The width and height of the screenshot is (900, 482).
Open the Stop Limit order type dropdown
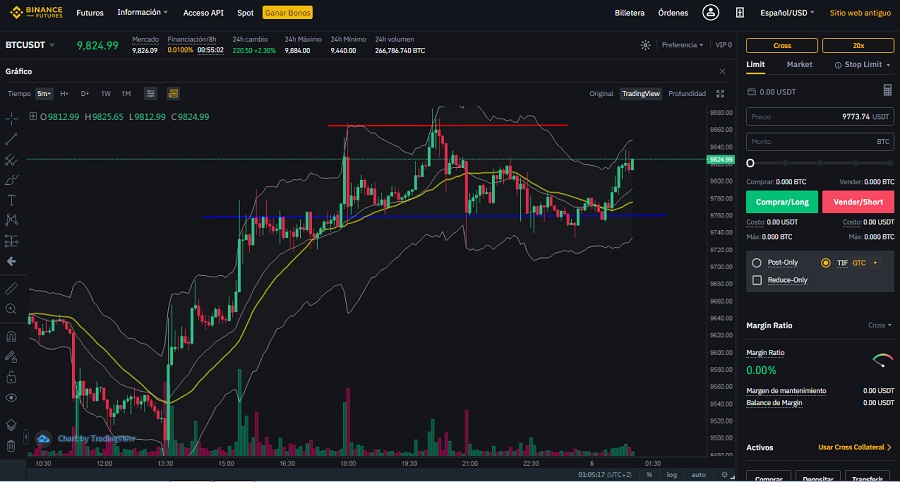tap(863, 65)
